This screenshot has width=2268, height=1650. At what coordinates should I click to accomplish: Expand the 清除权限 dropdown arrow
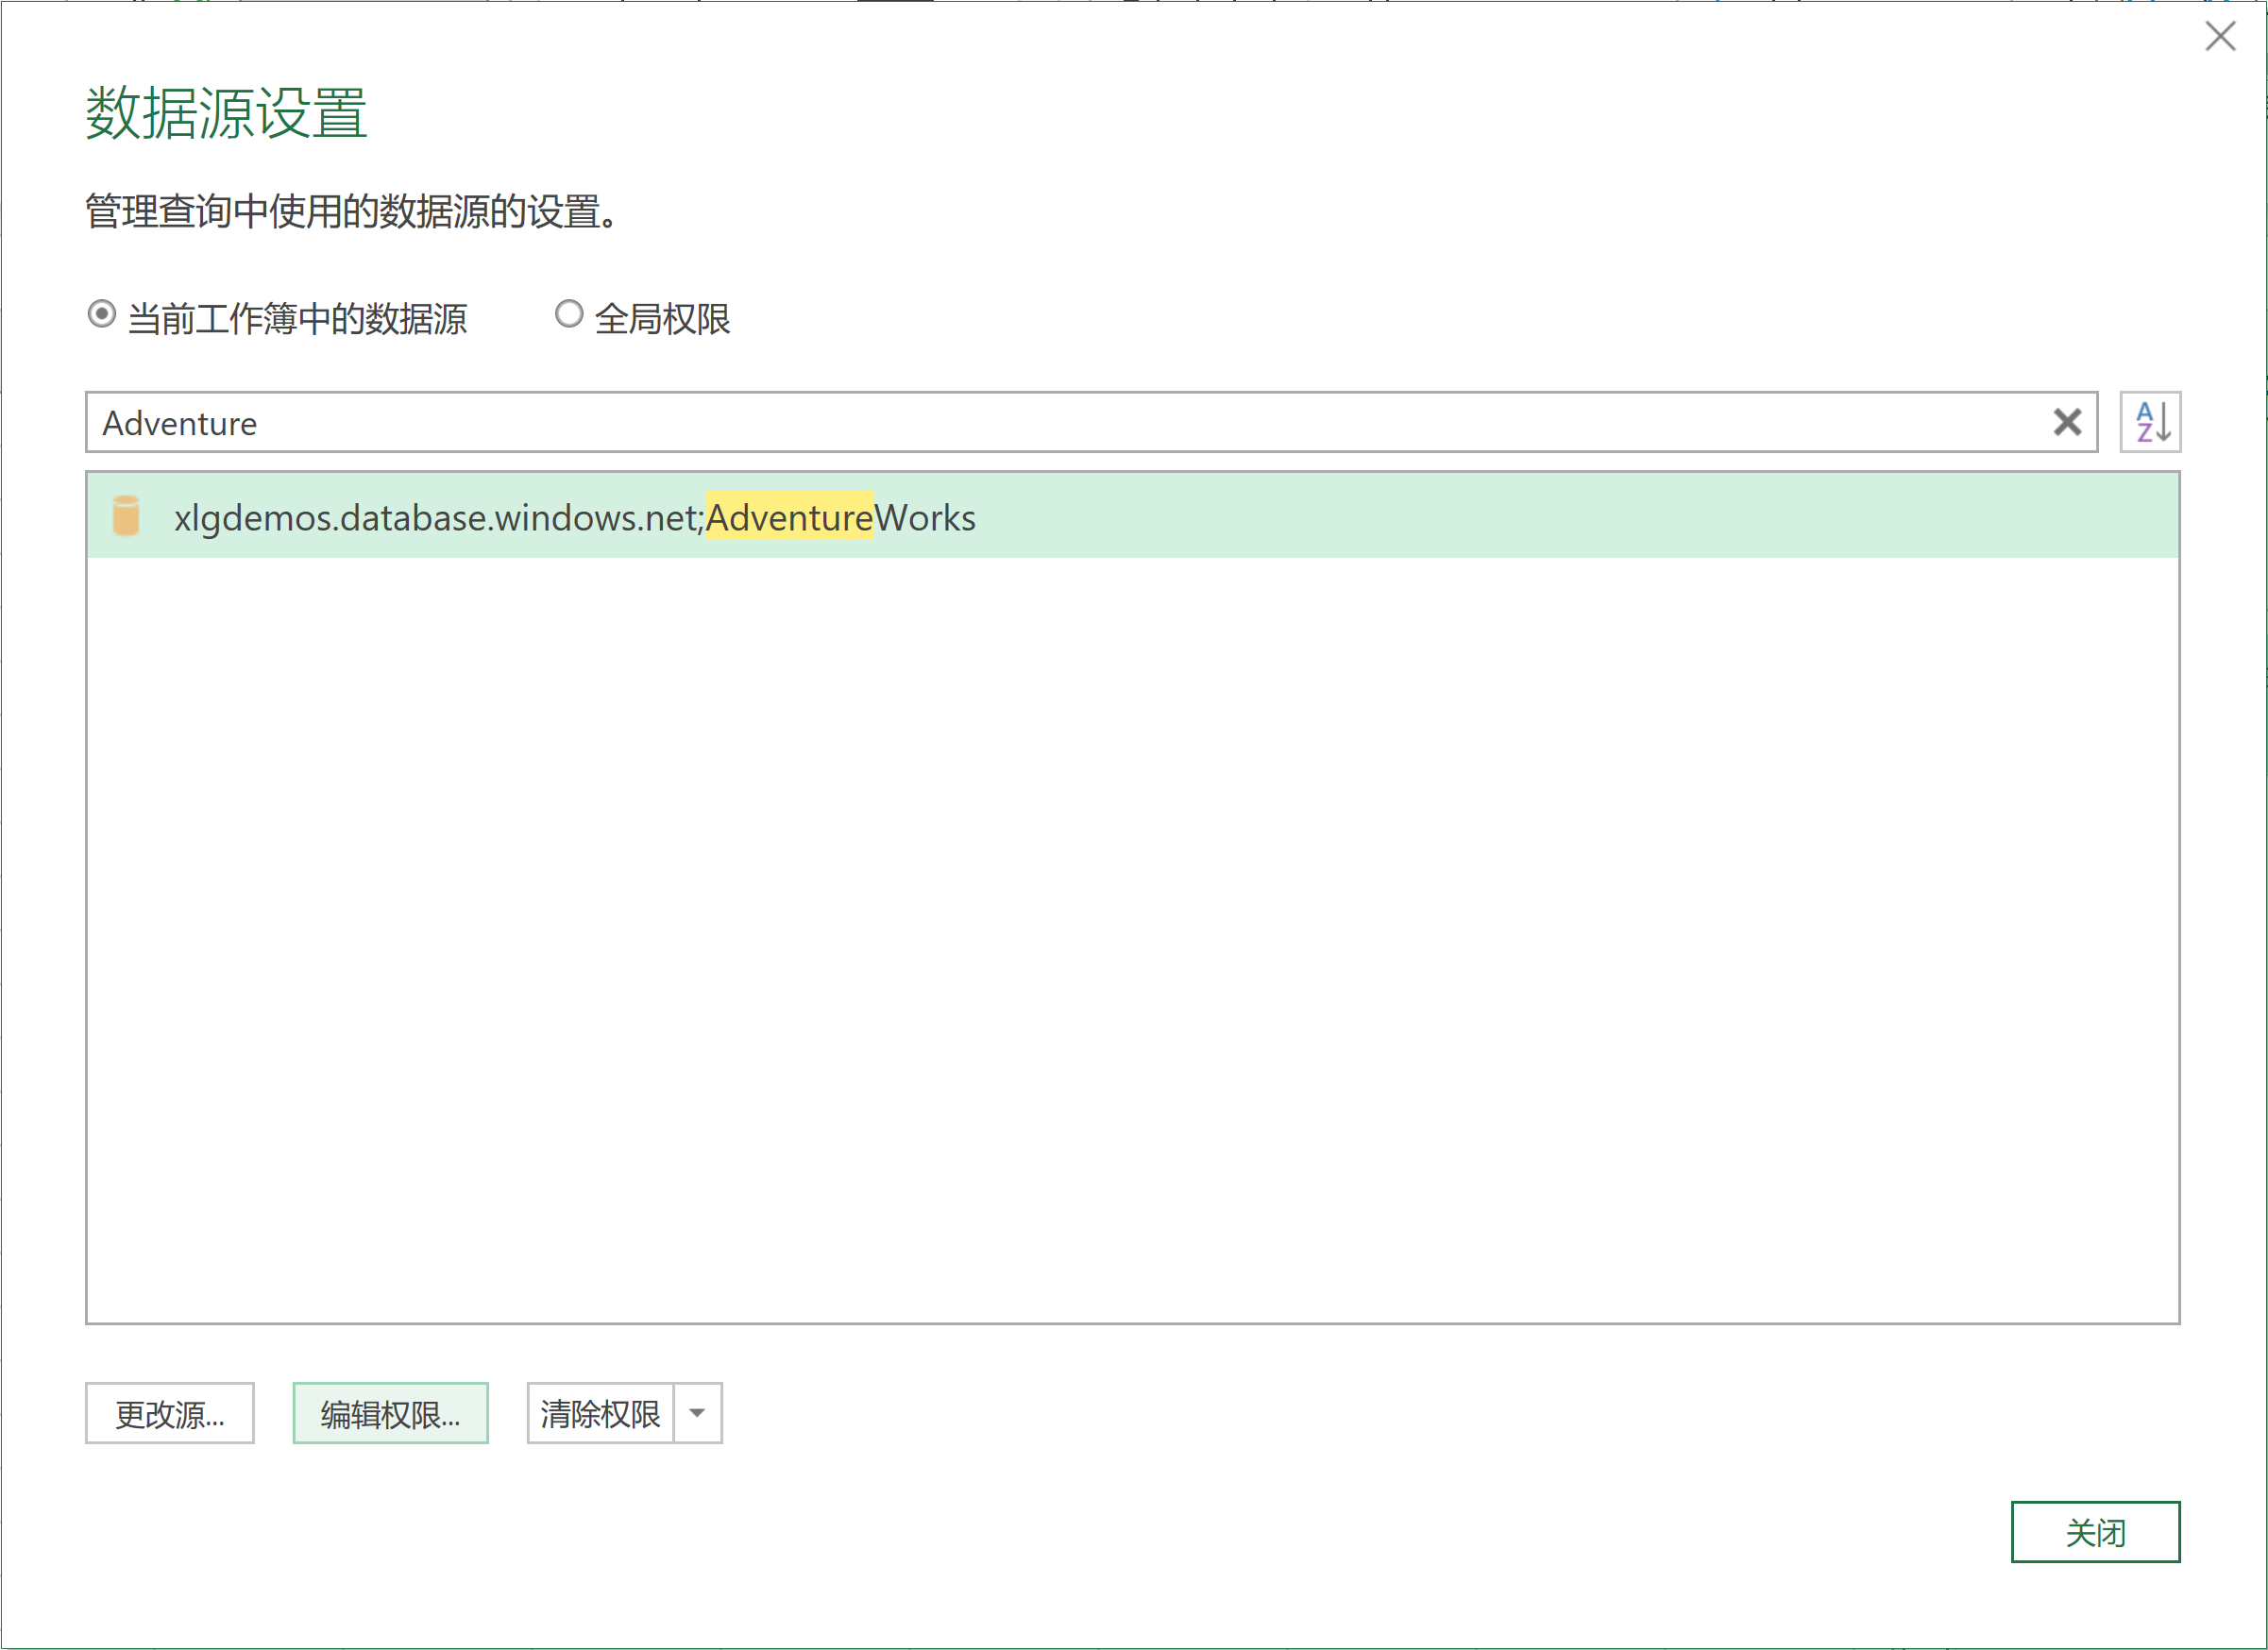[x=697, y=1413]
